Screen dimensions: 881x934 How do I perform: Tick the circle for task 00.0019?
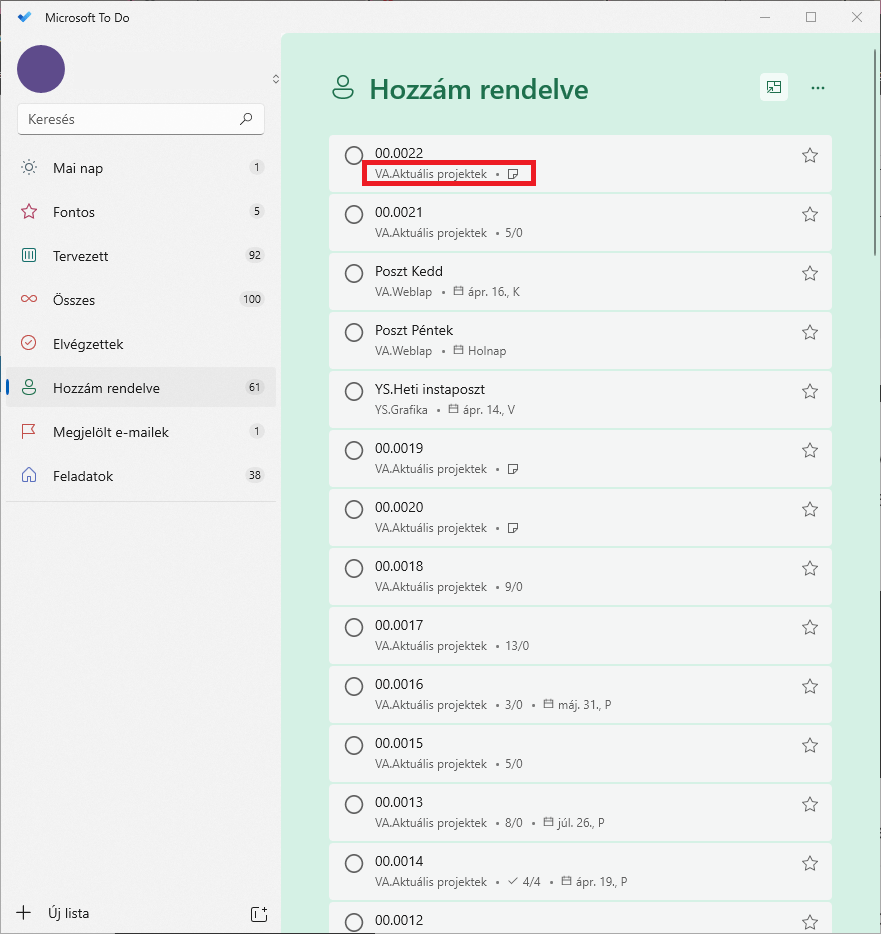(354, 450)
